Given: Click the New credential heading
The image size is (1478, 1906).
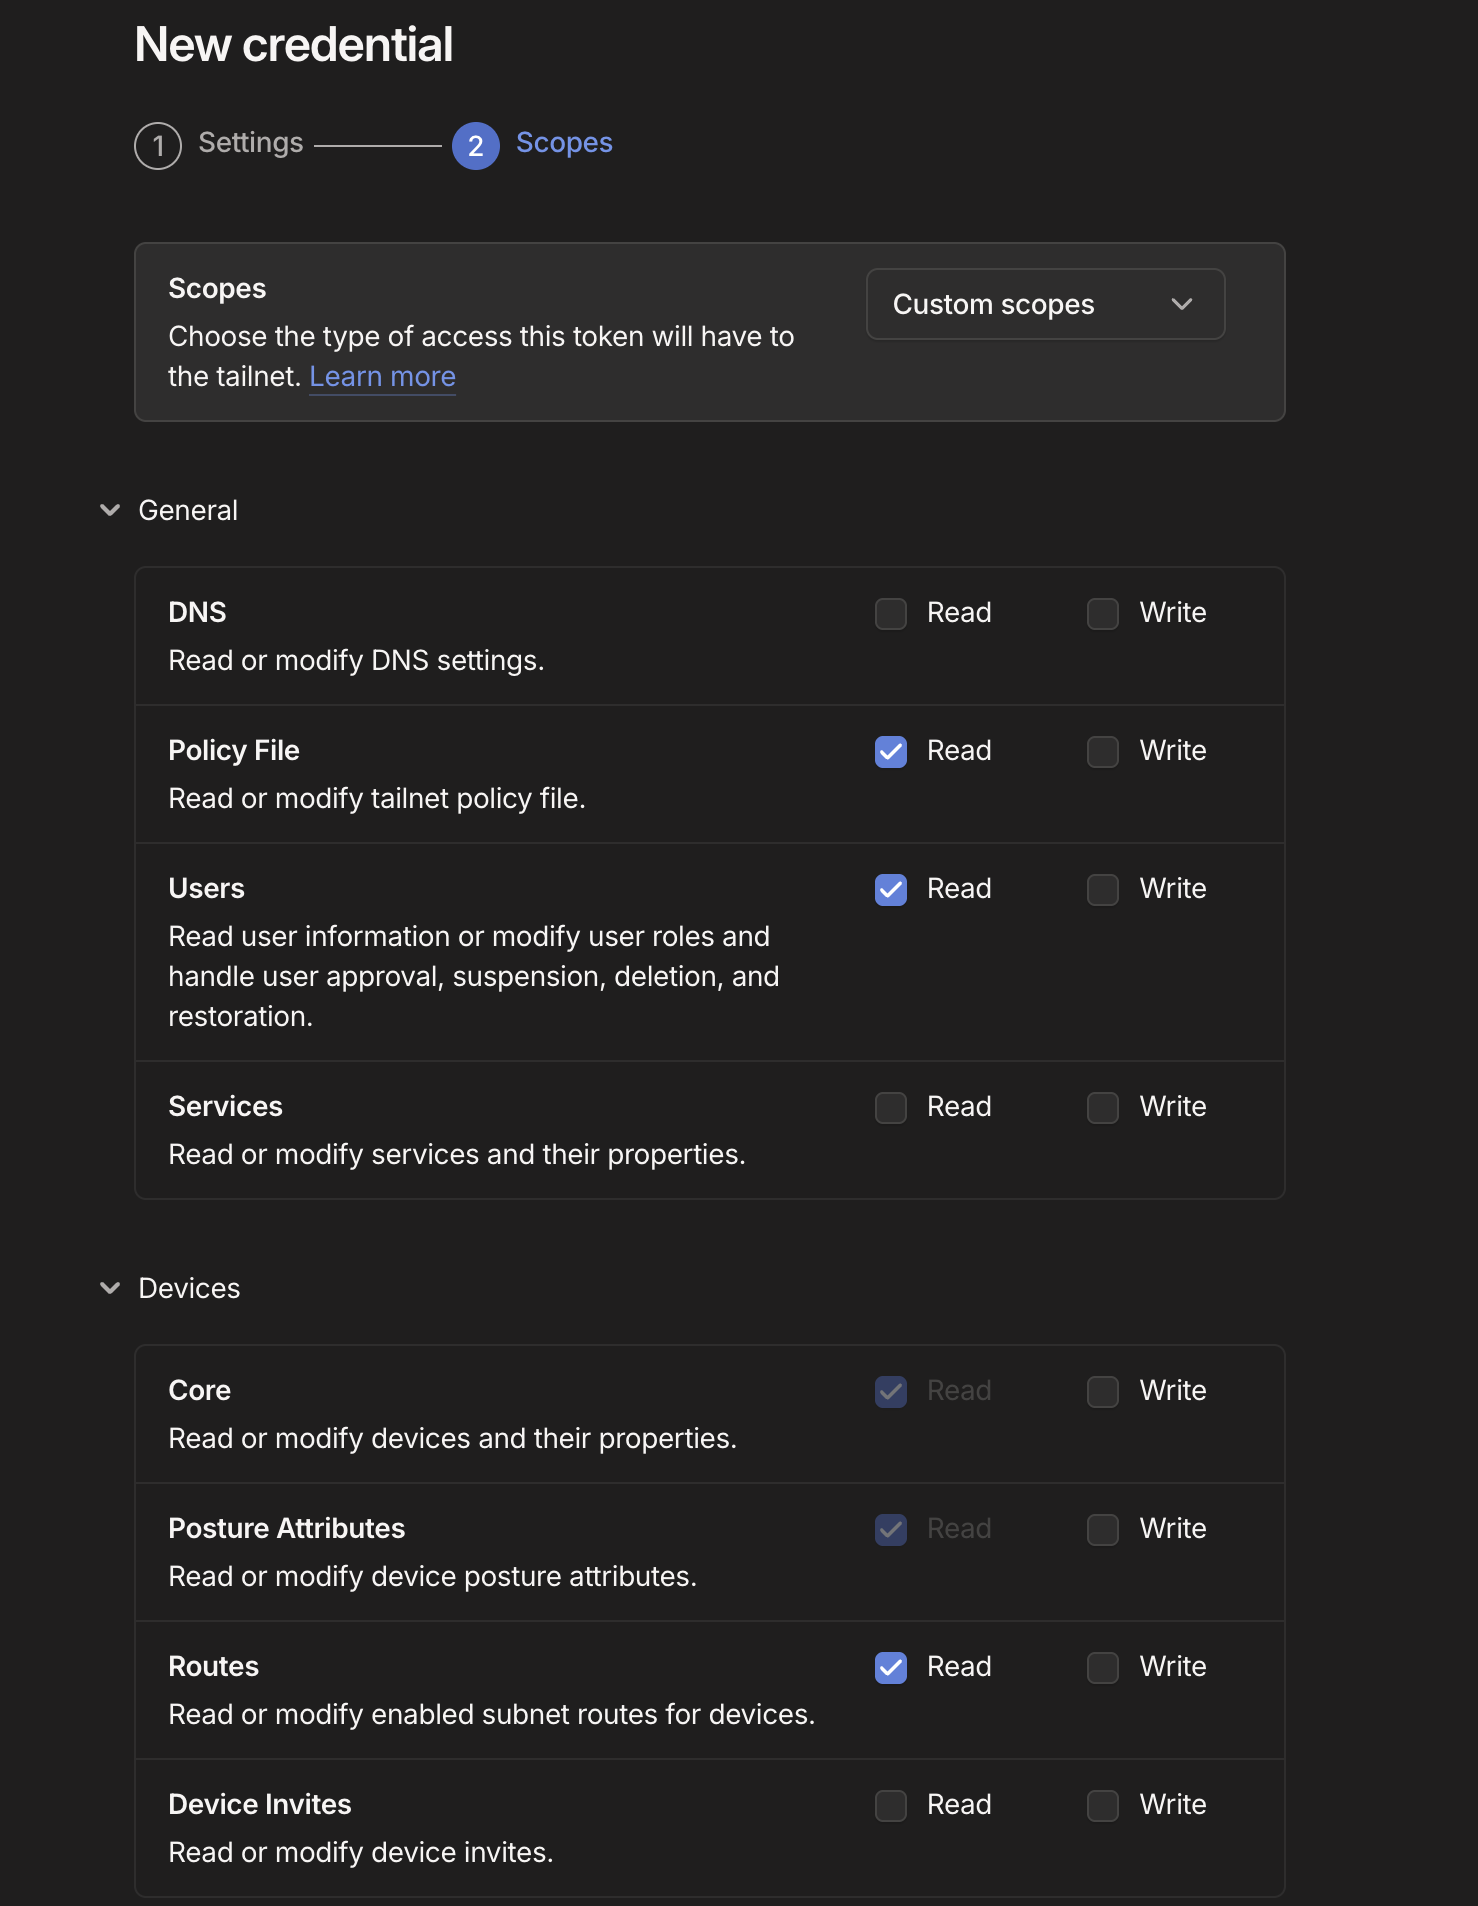Looking at the screenshot, I should (294, 45).
